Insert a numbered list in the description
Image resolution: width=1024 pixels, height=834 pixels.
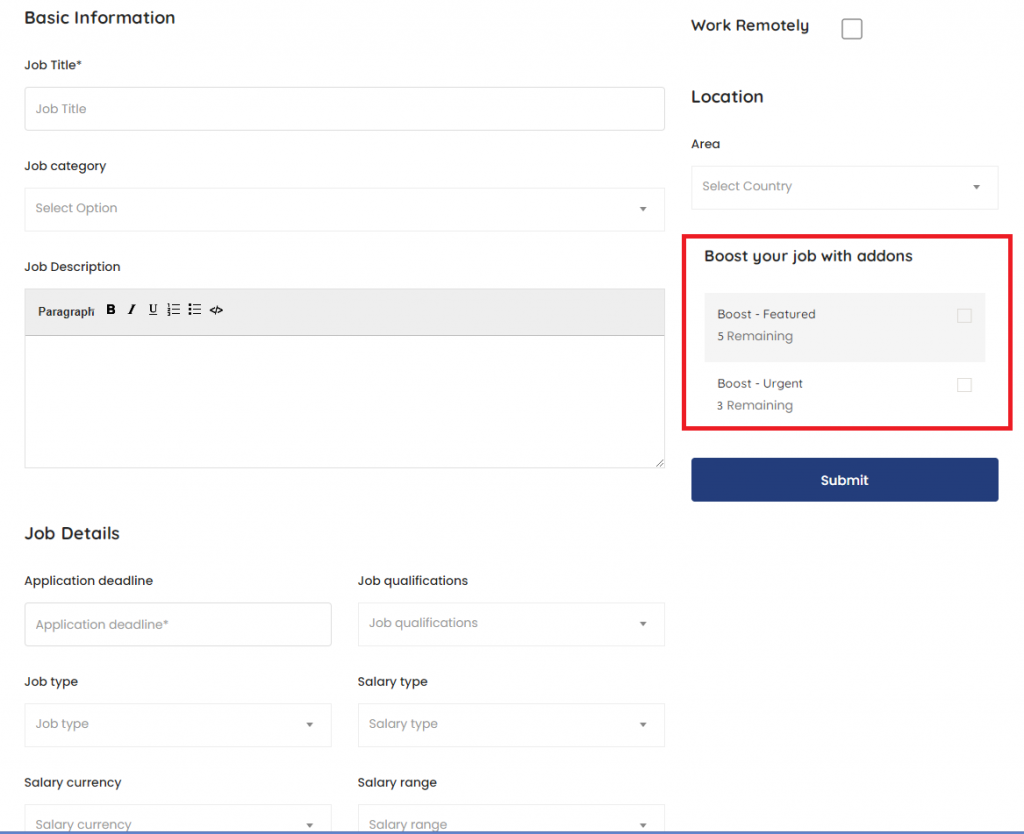[x=174, y=310]
